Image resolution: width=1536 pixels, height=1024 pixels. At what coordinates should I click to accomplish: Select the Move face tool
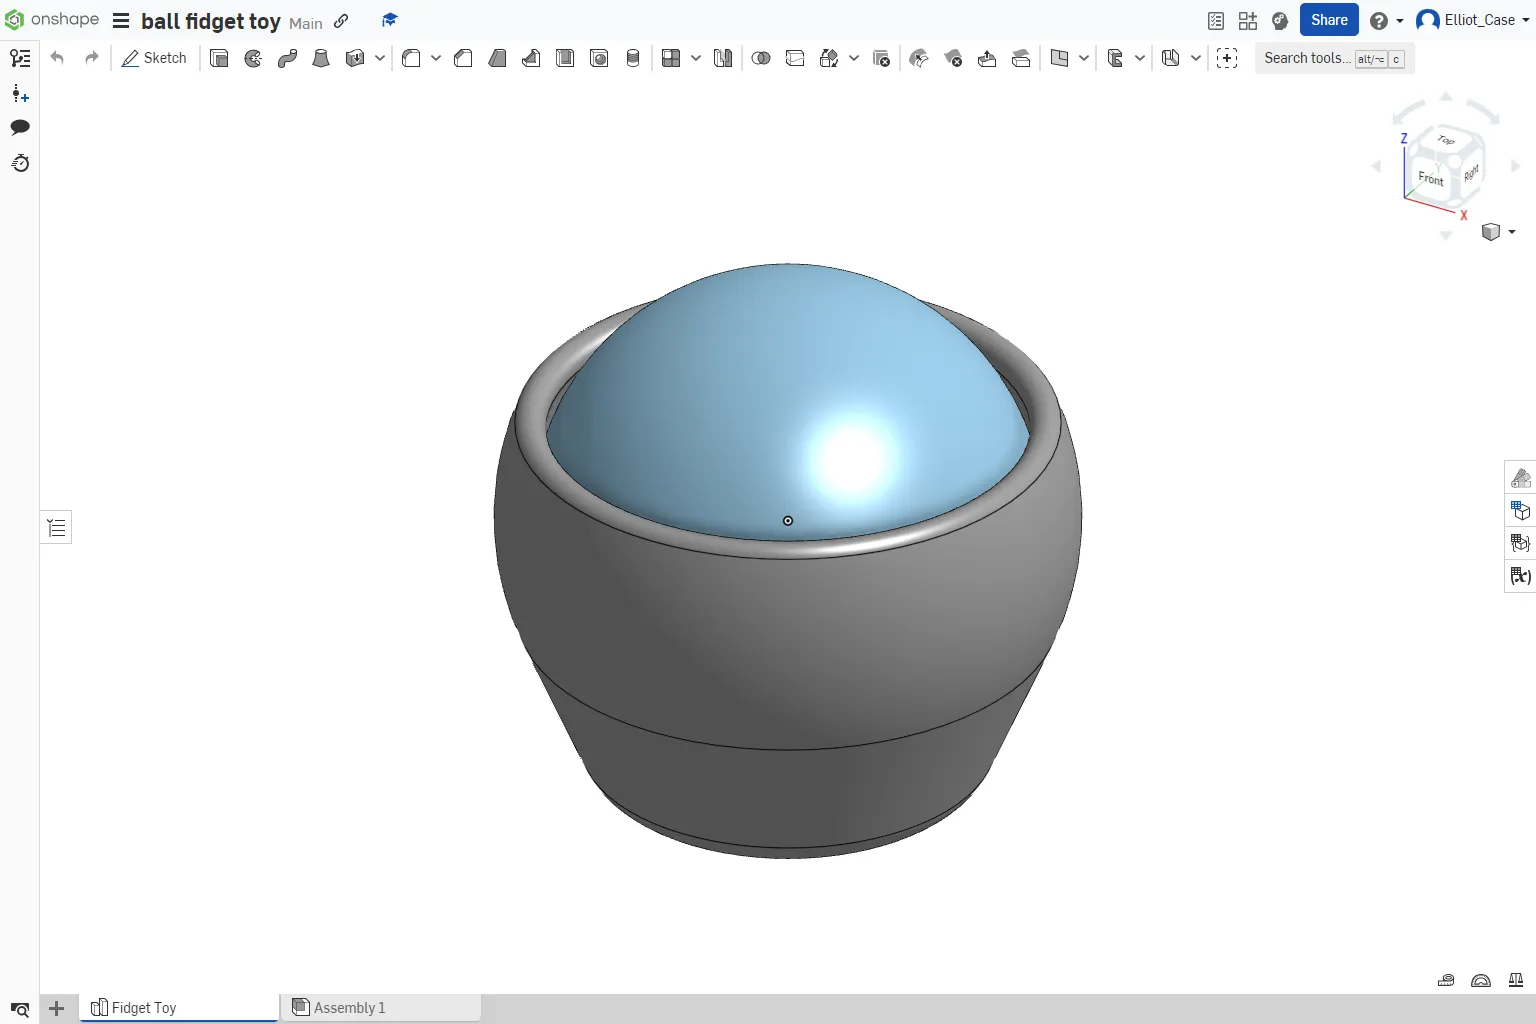pos(987,58)
